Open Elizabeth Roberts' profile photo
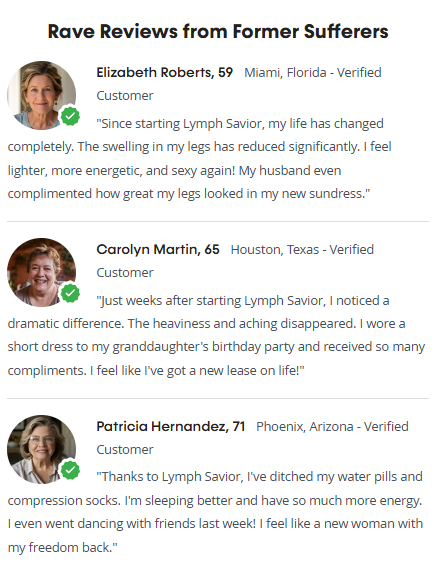The height and width of the screenshot is (569, 435). click(41, 95)
